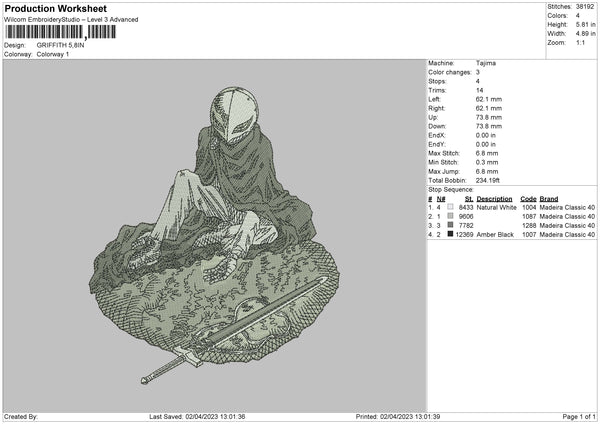Click the 'St.' column header
Image resolution: width=600 pixels, height=424 pixels.
[x=469, y=199]
